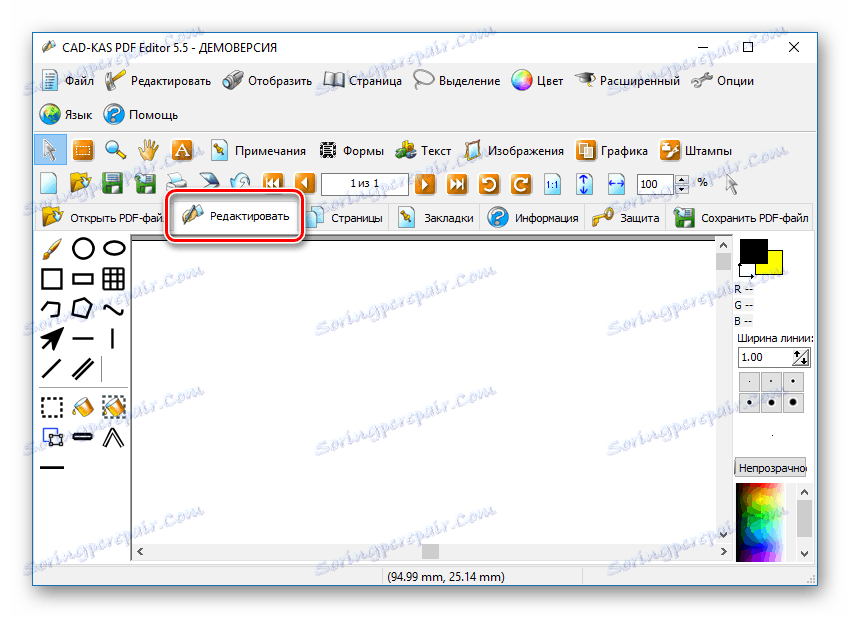Click Открыть PDF-файл button
The height and width of the screenshot is (618, 850).
coord(102,218)
